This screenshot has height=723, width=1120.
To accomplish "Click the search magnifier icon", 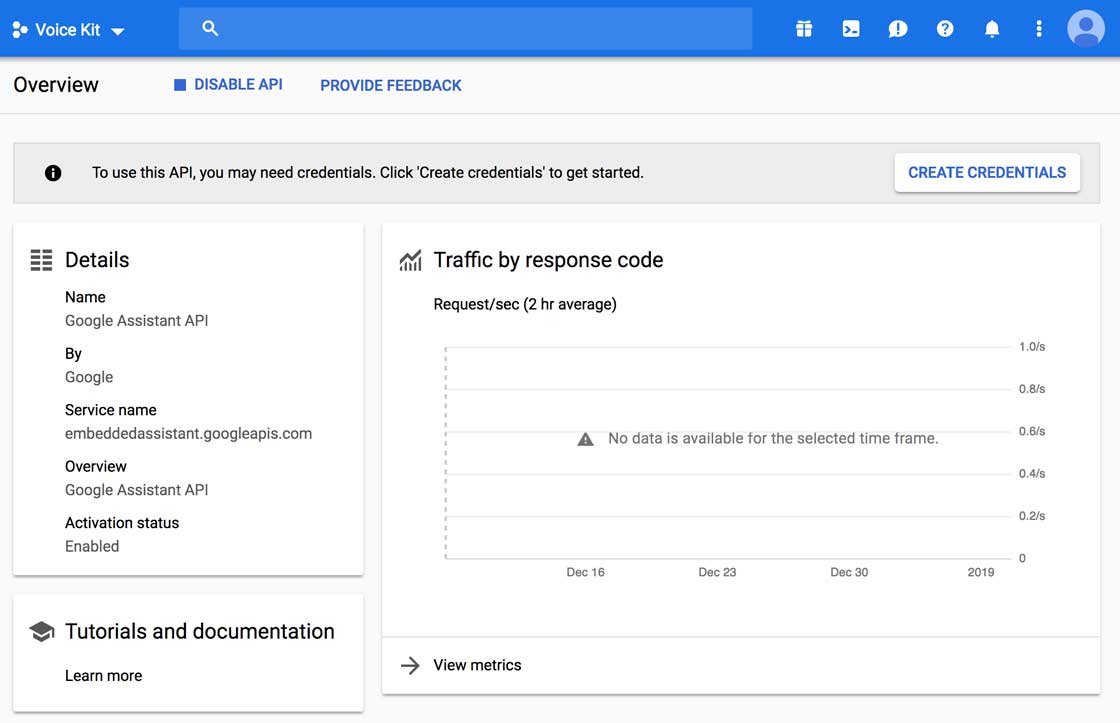I will [210, 29].
